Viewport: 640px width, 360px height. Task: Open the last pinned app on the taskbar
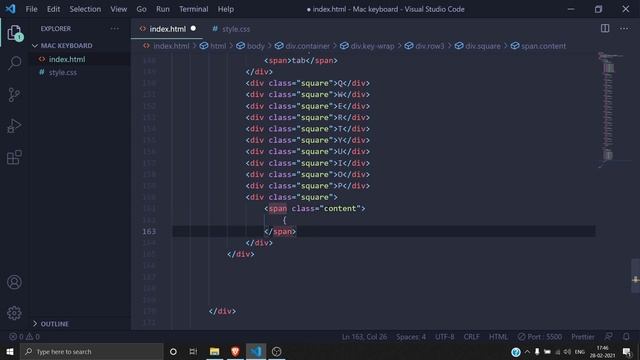tap(277, 351)
